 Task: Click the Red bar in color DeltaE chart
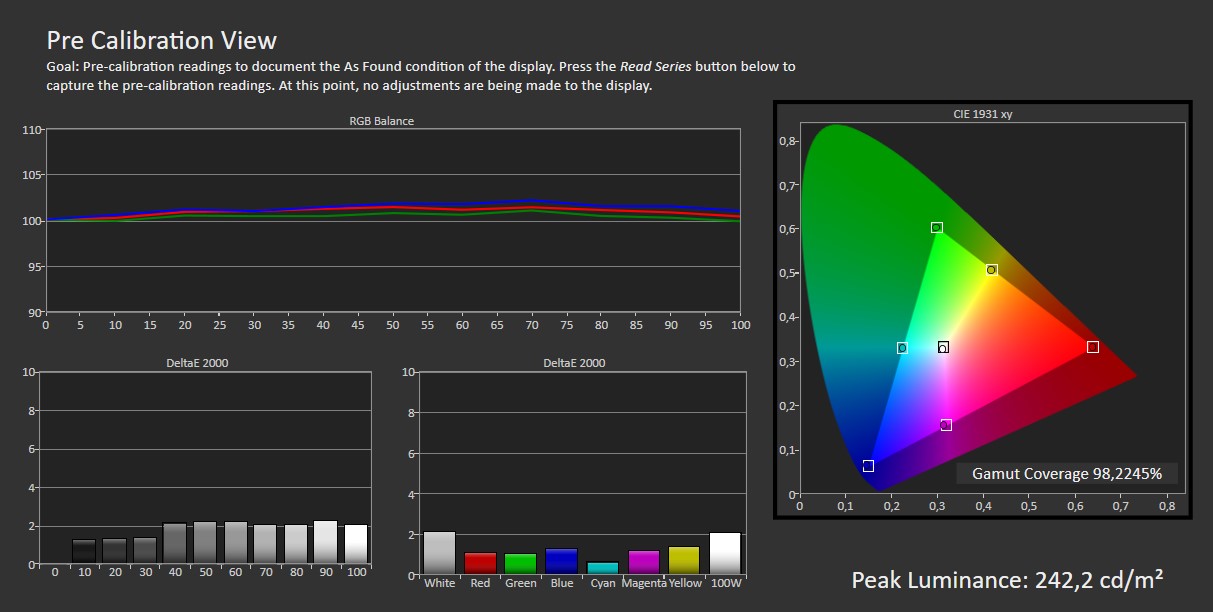(x=480, y=564)
